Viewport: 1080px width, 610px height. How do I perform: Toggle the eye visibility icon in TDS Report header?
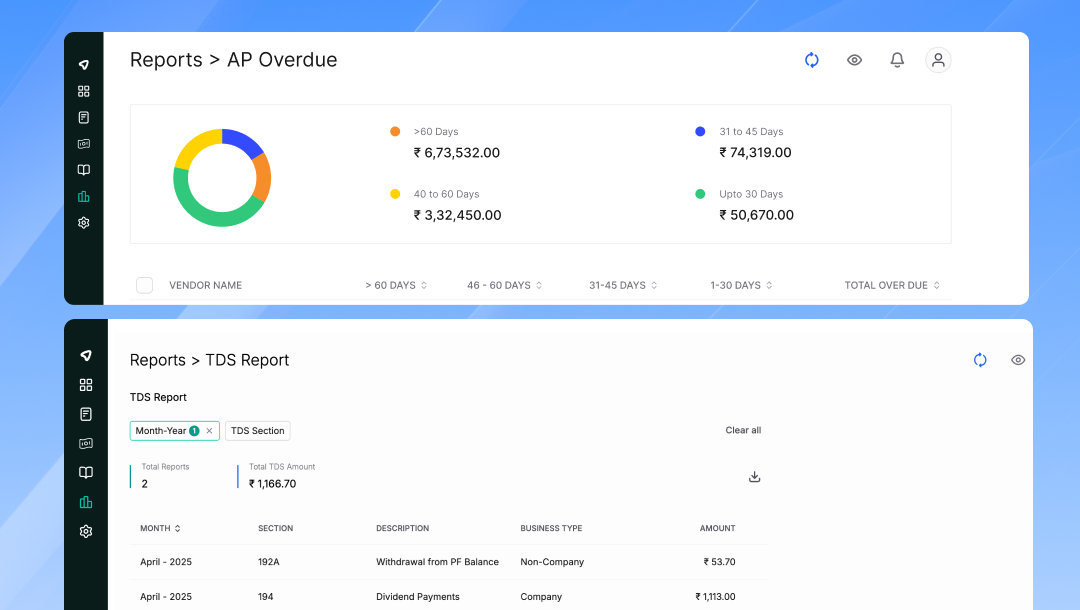[x=1018, y=360]
